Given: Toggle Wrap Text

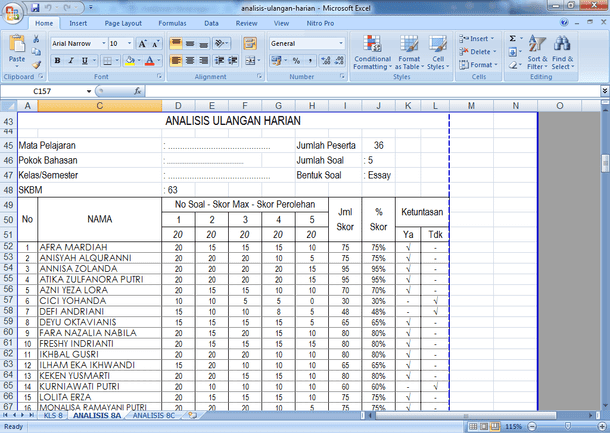Looking at the screenshot, I should click(250, 43).
